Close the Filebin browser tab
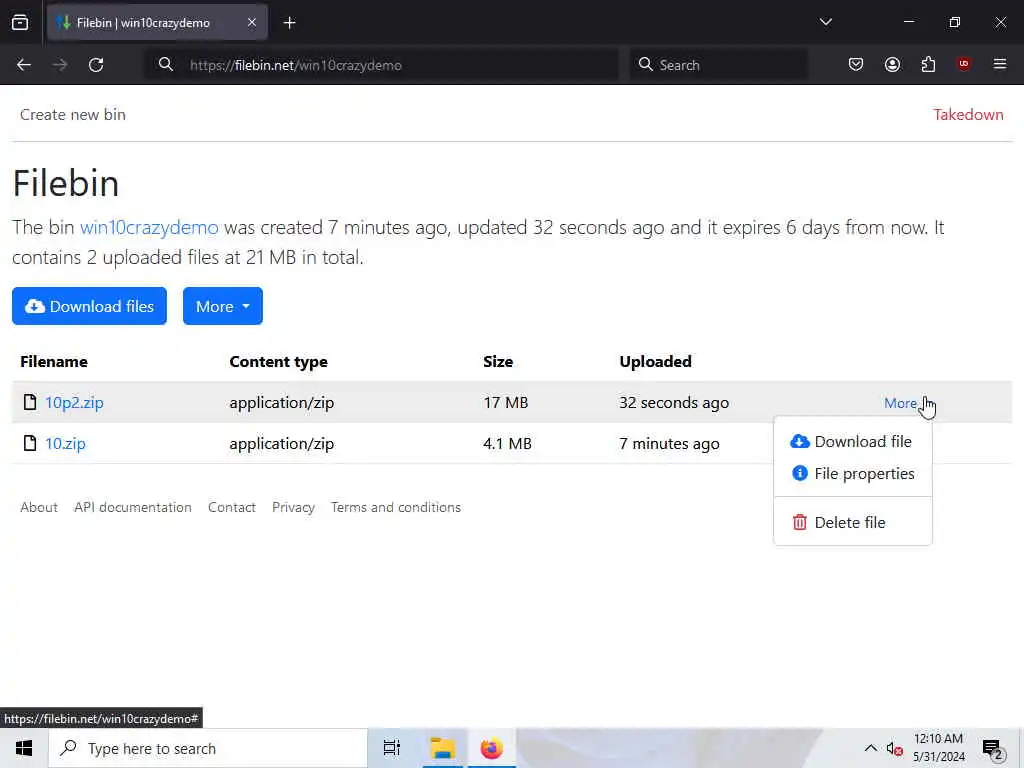The image size is (1024, 768). [251, 22]
